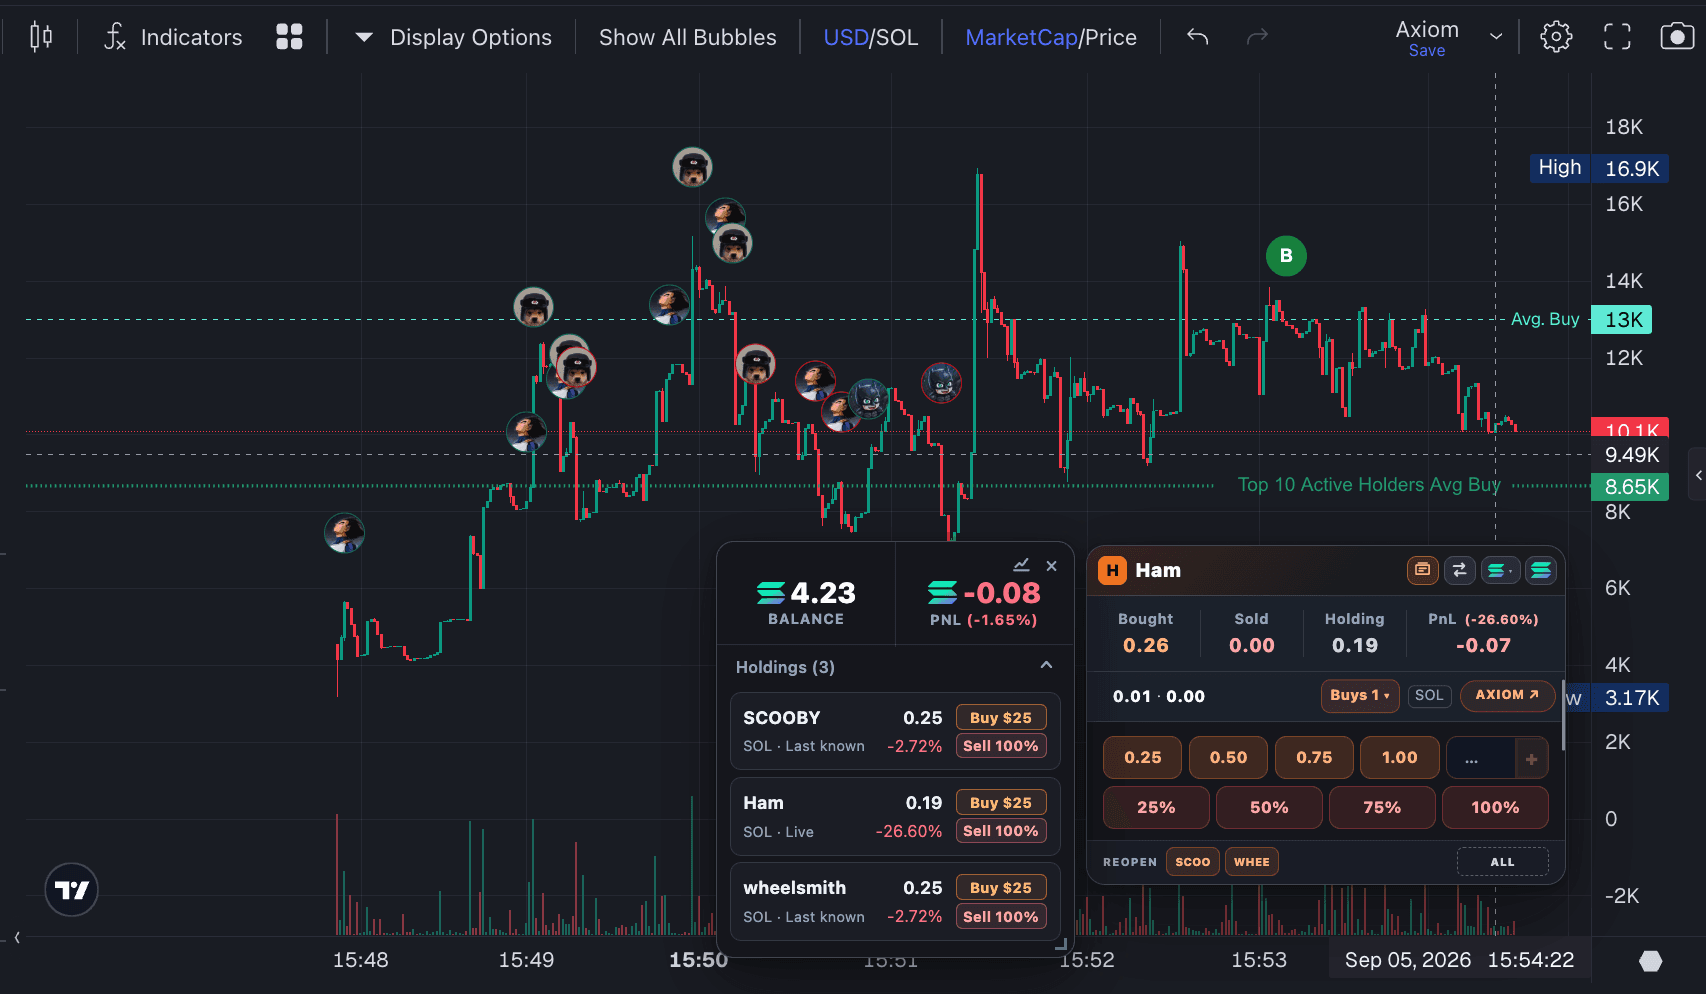Click the swap arrows icon in Ham panel
This screenshot has height=994, width=1706.
coord(1459,570)
